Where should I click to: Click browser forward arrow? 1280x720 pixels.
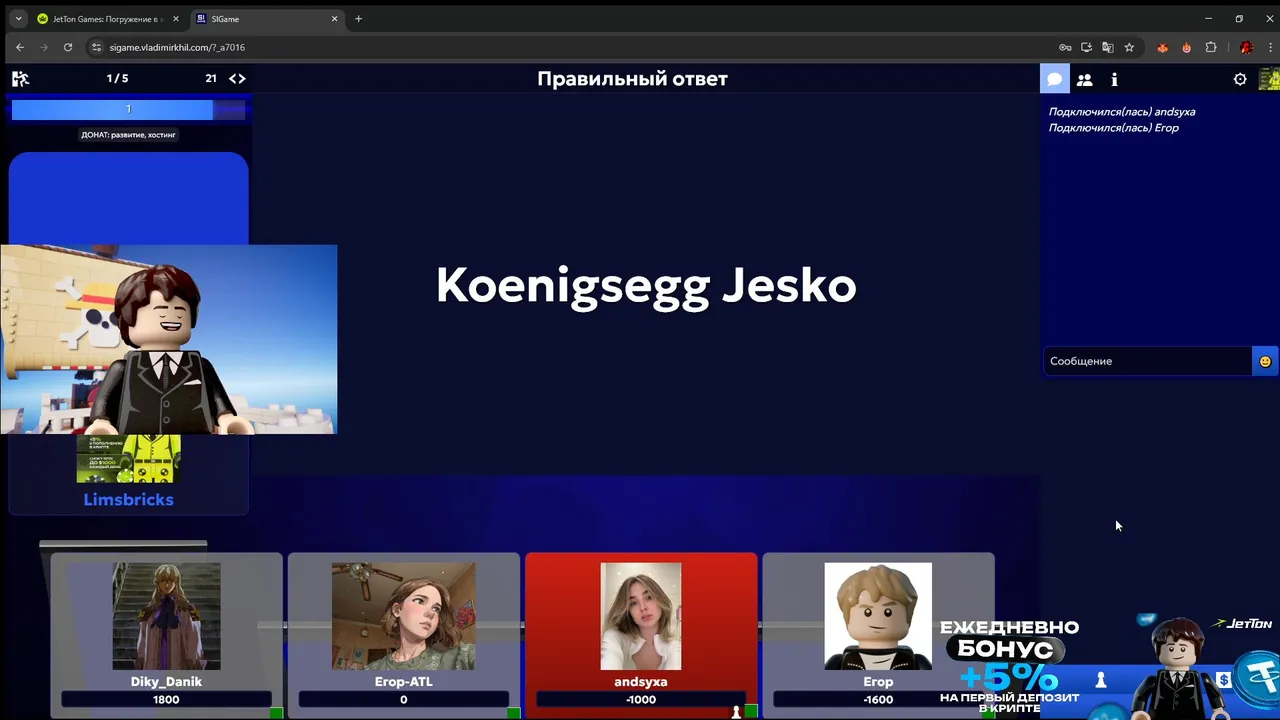coord(44,47)
